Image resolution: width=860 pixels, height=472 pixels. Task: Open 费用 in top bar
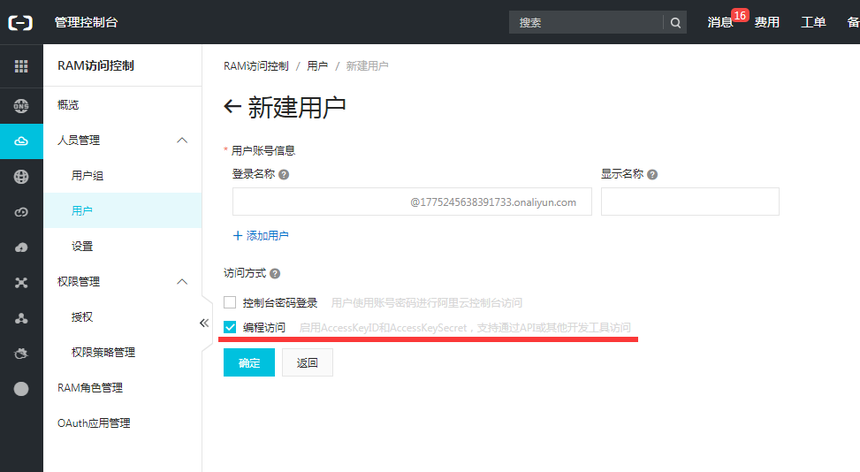tap(767, 22)
